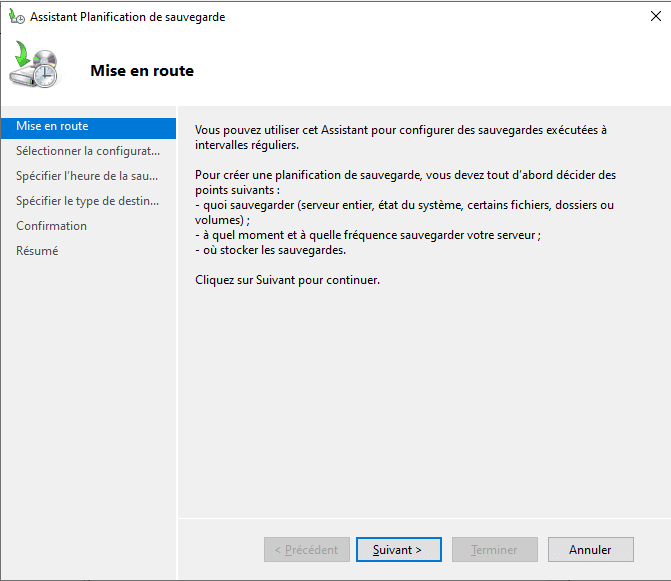
Task: Click the bold Mise en route page heading
Action: tap(142, 71)
